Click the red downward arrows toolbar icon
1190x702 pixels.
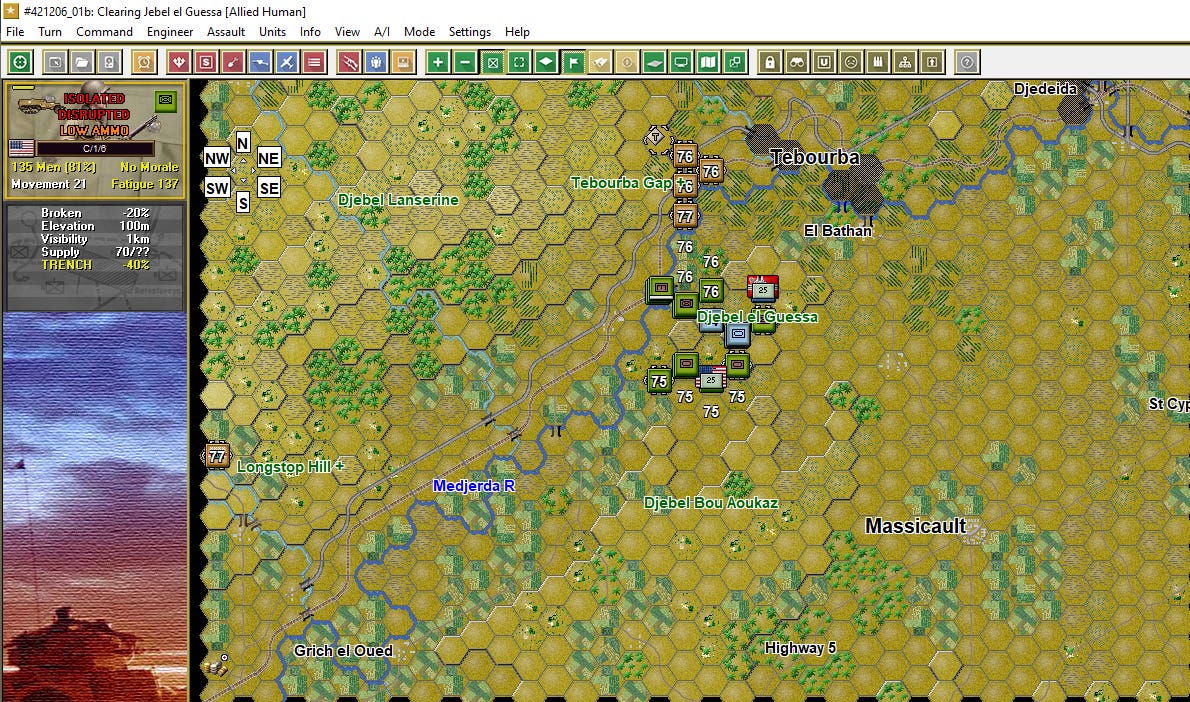tap(178, 62)
